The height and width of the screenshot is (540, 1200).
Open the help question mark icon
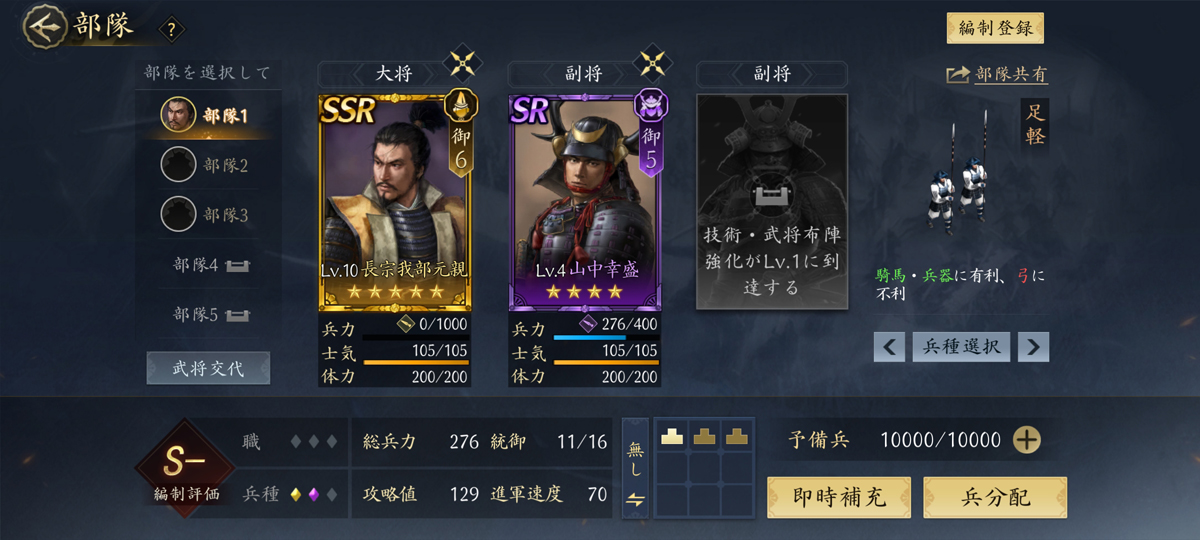[171, 30]
